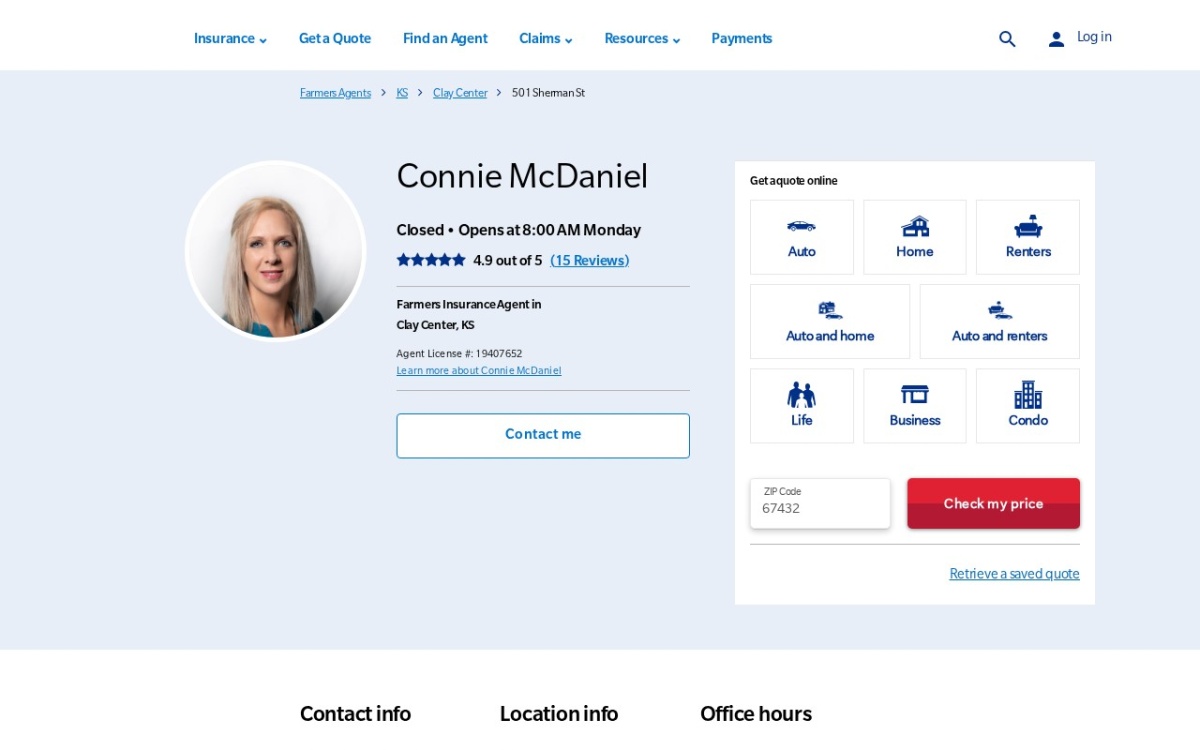The image size is (1200, 750).
Task: Follow the Farmers Agents breadcrumb link
Action: [335, 93]
